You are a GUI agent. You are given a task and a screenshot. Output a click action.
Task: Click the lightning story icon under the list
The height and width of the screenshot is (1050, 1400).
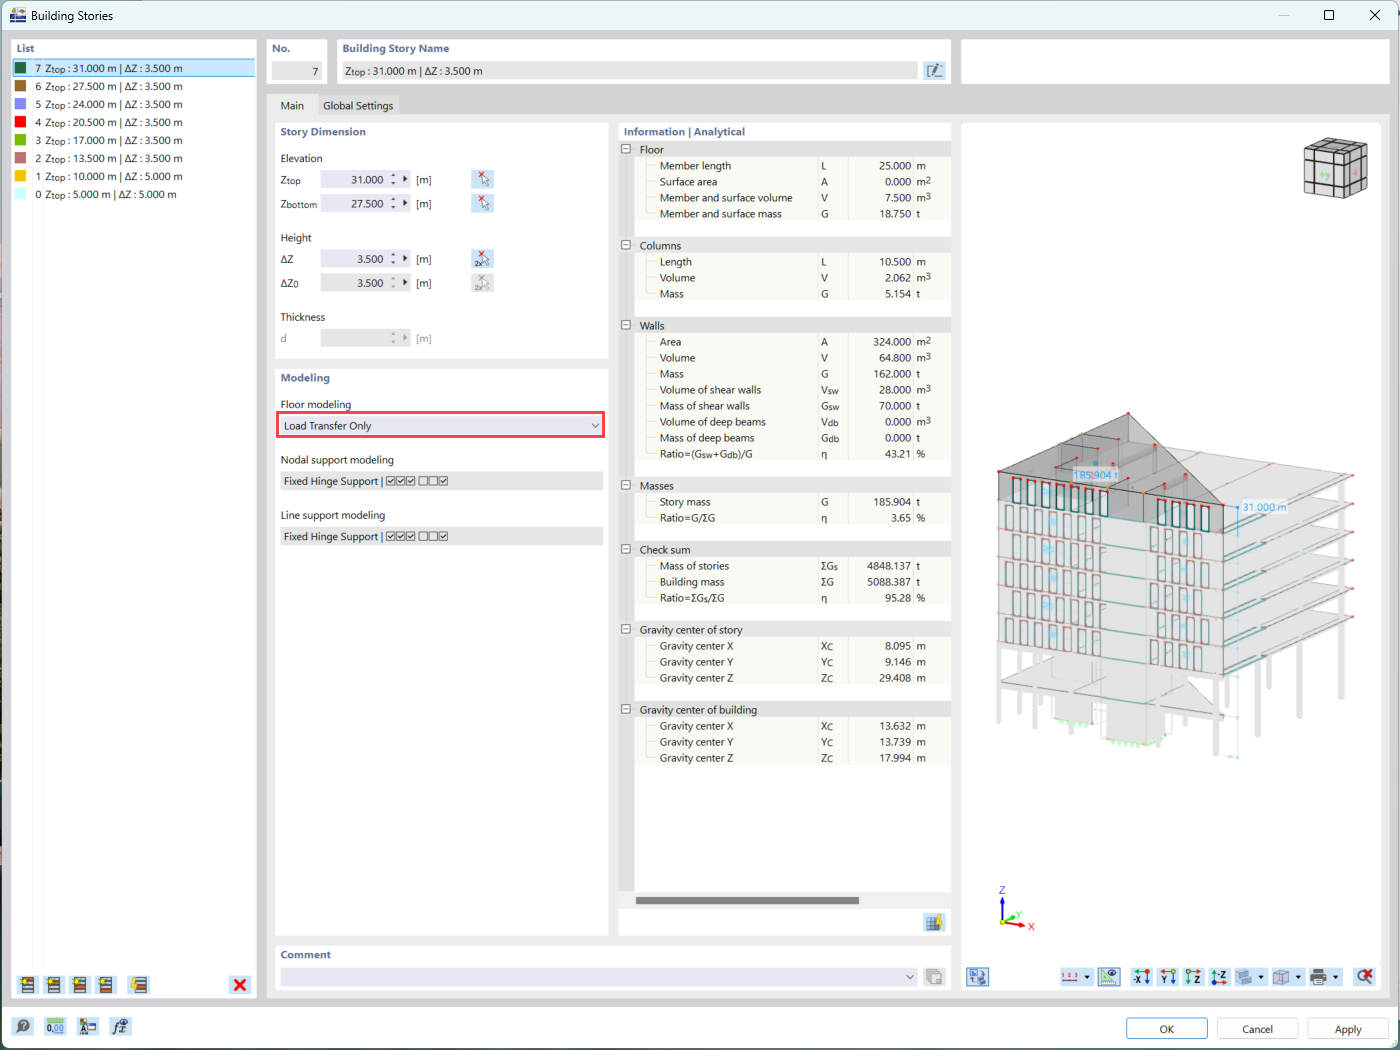click(139, 985)
